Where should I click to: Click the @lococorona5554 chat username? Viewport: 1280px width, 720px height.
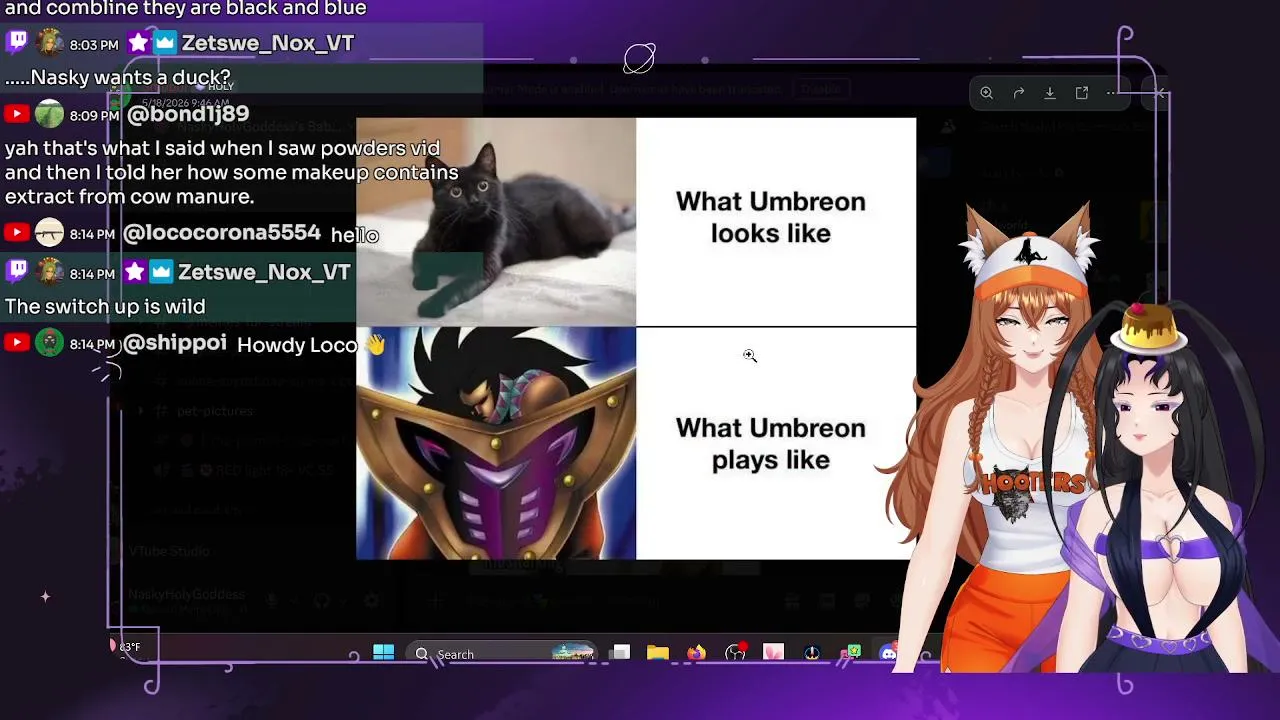click(221, 233)
